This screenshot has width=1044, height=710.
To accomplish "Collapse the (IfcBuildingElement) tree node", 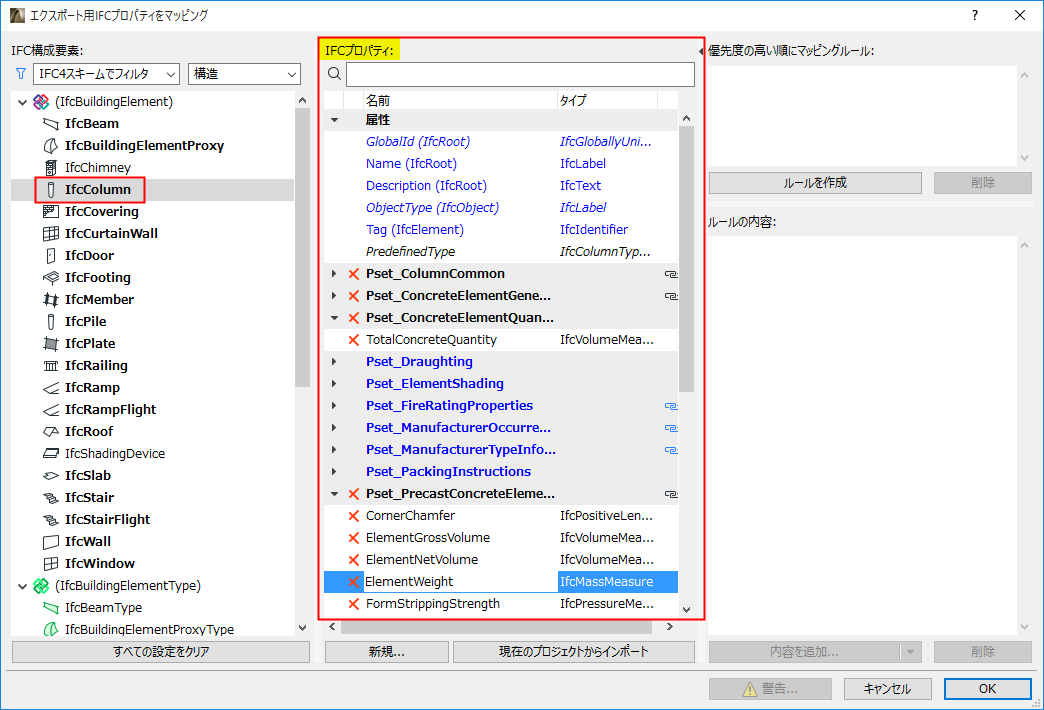I will tap(23, 102).
